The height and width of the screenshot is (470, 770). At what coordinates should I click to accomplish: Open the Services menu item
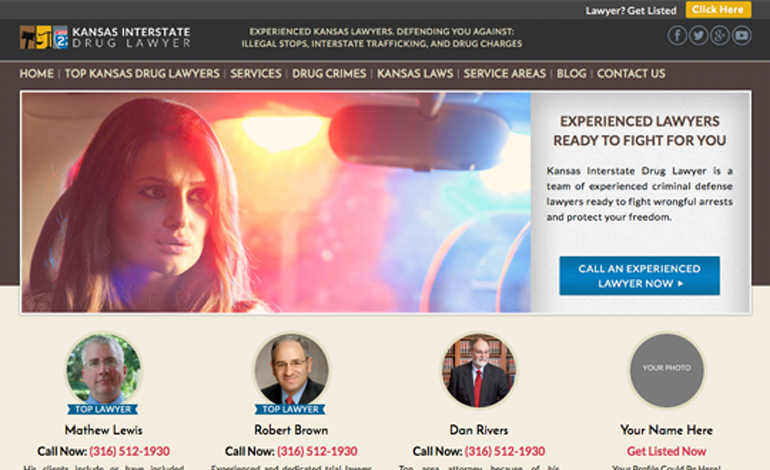[256, 74]
